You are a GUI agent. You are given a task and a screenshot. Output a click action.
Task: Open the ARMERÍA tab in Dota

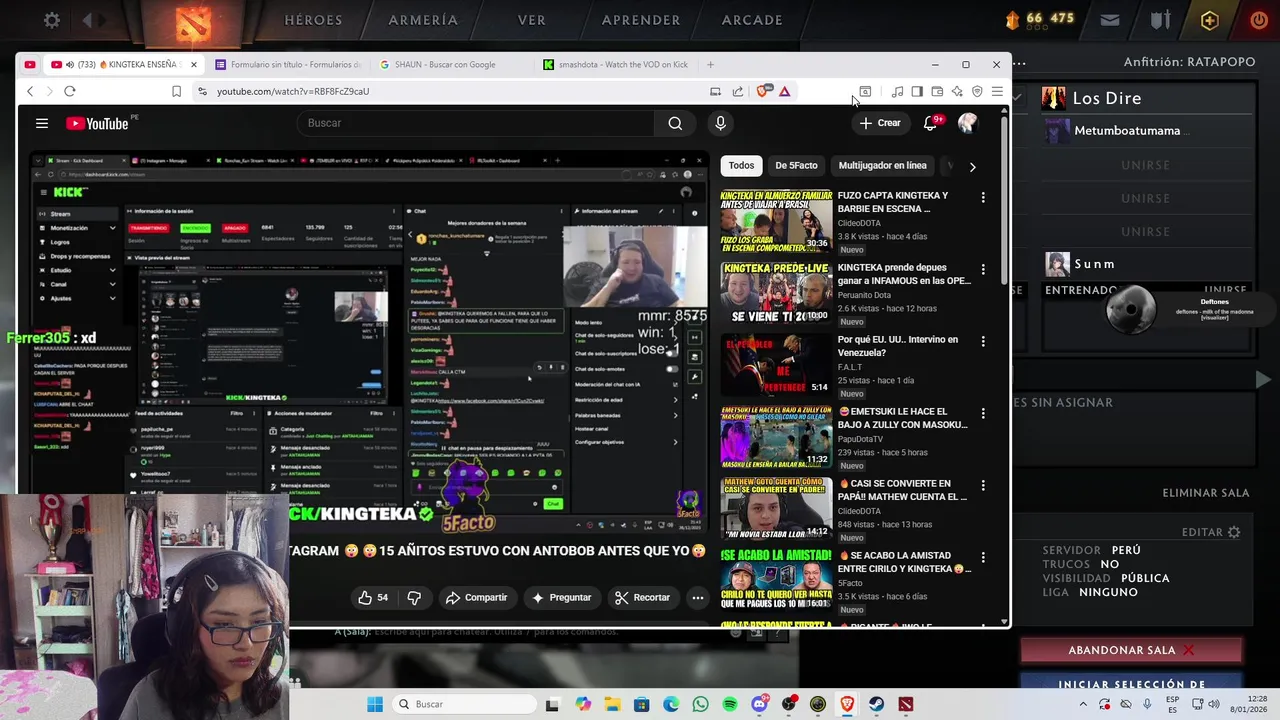coord(423,20)
